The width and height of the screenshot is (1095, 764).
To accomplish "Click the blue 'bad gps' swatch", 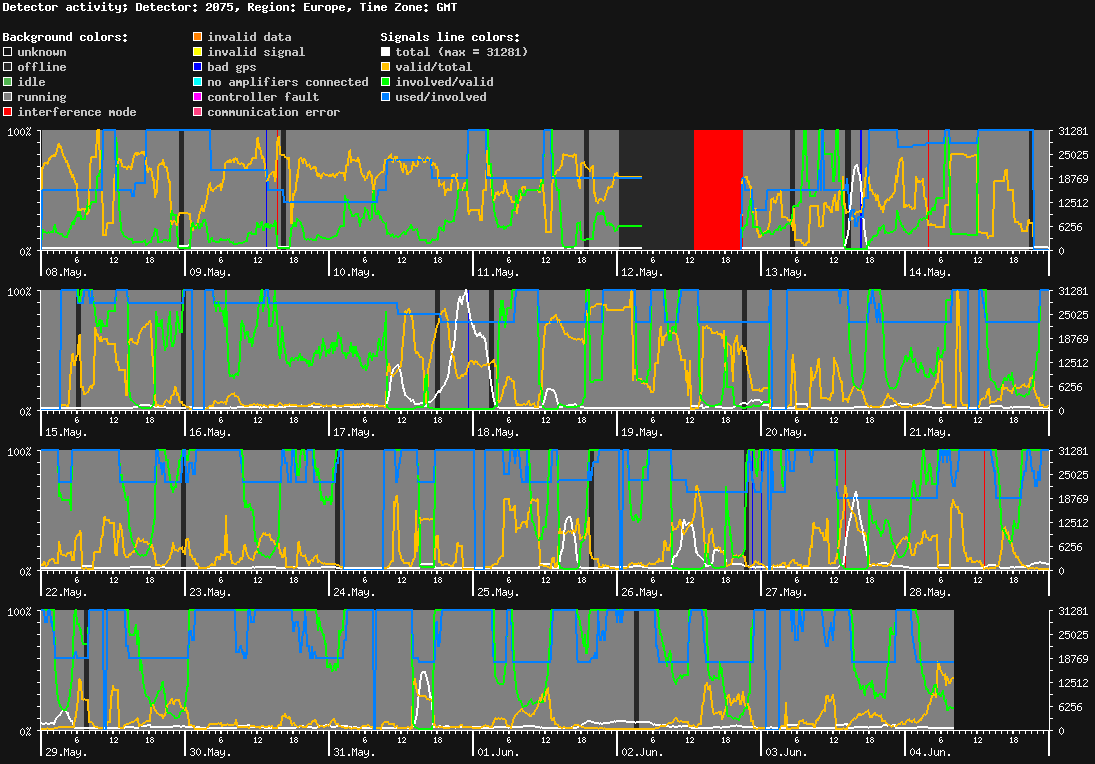I will 198,67.
